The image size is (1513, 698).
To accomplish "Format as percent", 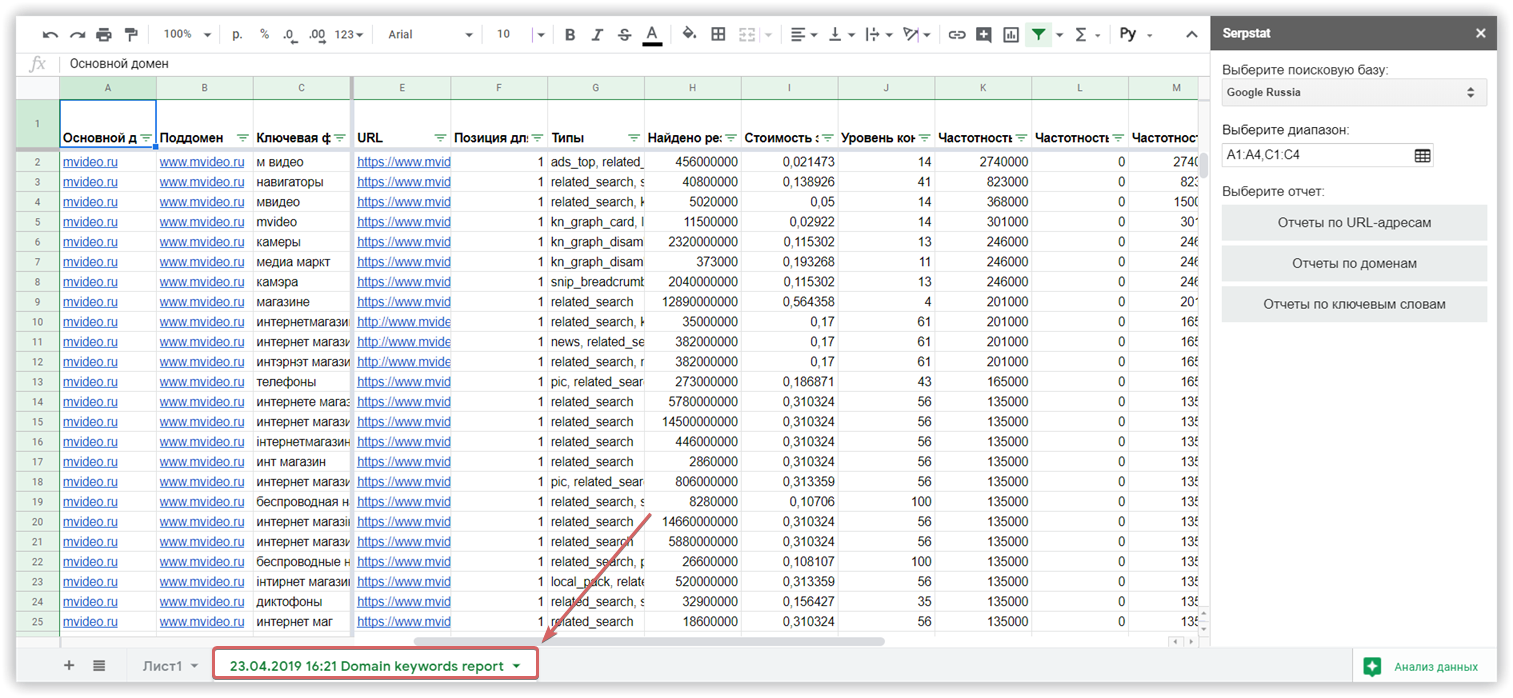I will (264, 34).
